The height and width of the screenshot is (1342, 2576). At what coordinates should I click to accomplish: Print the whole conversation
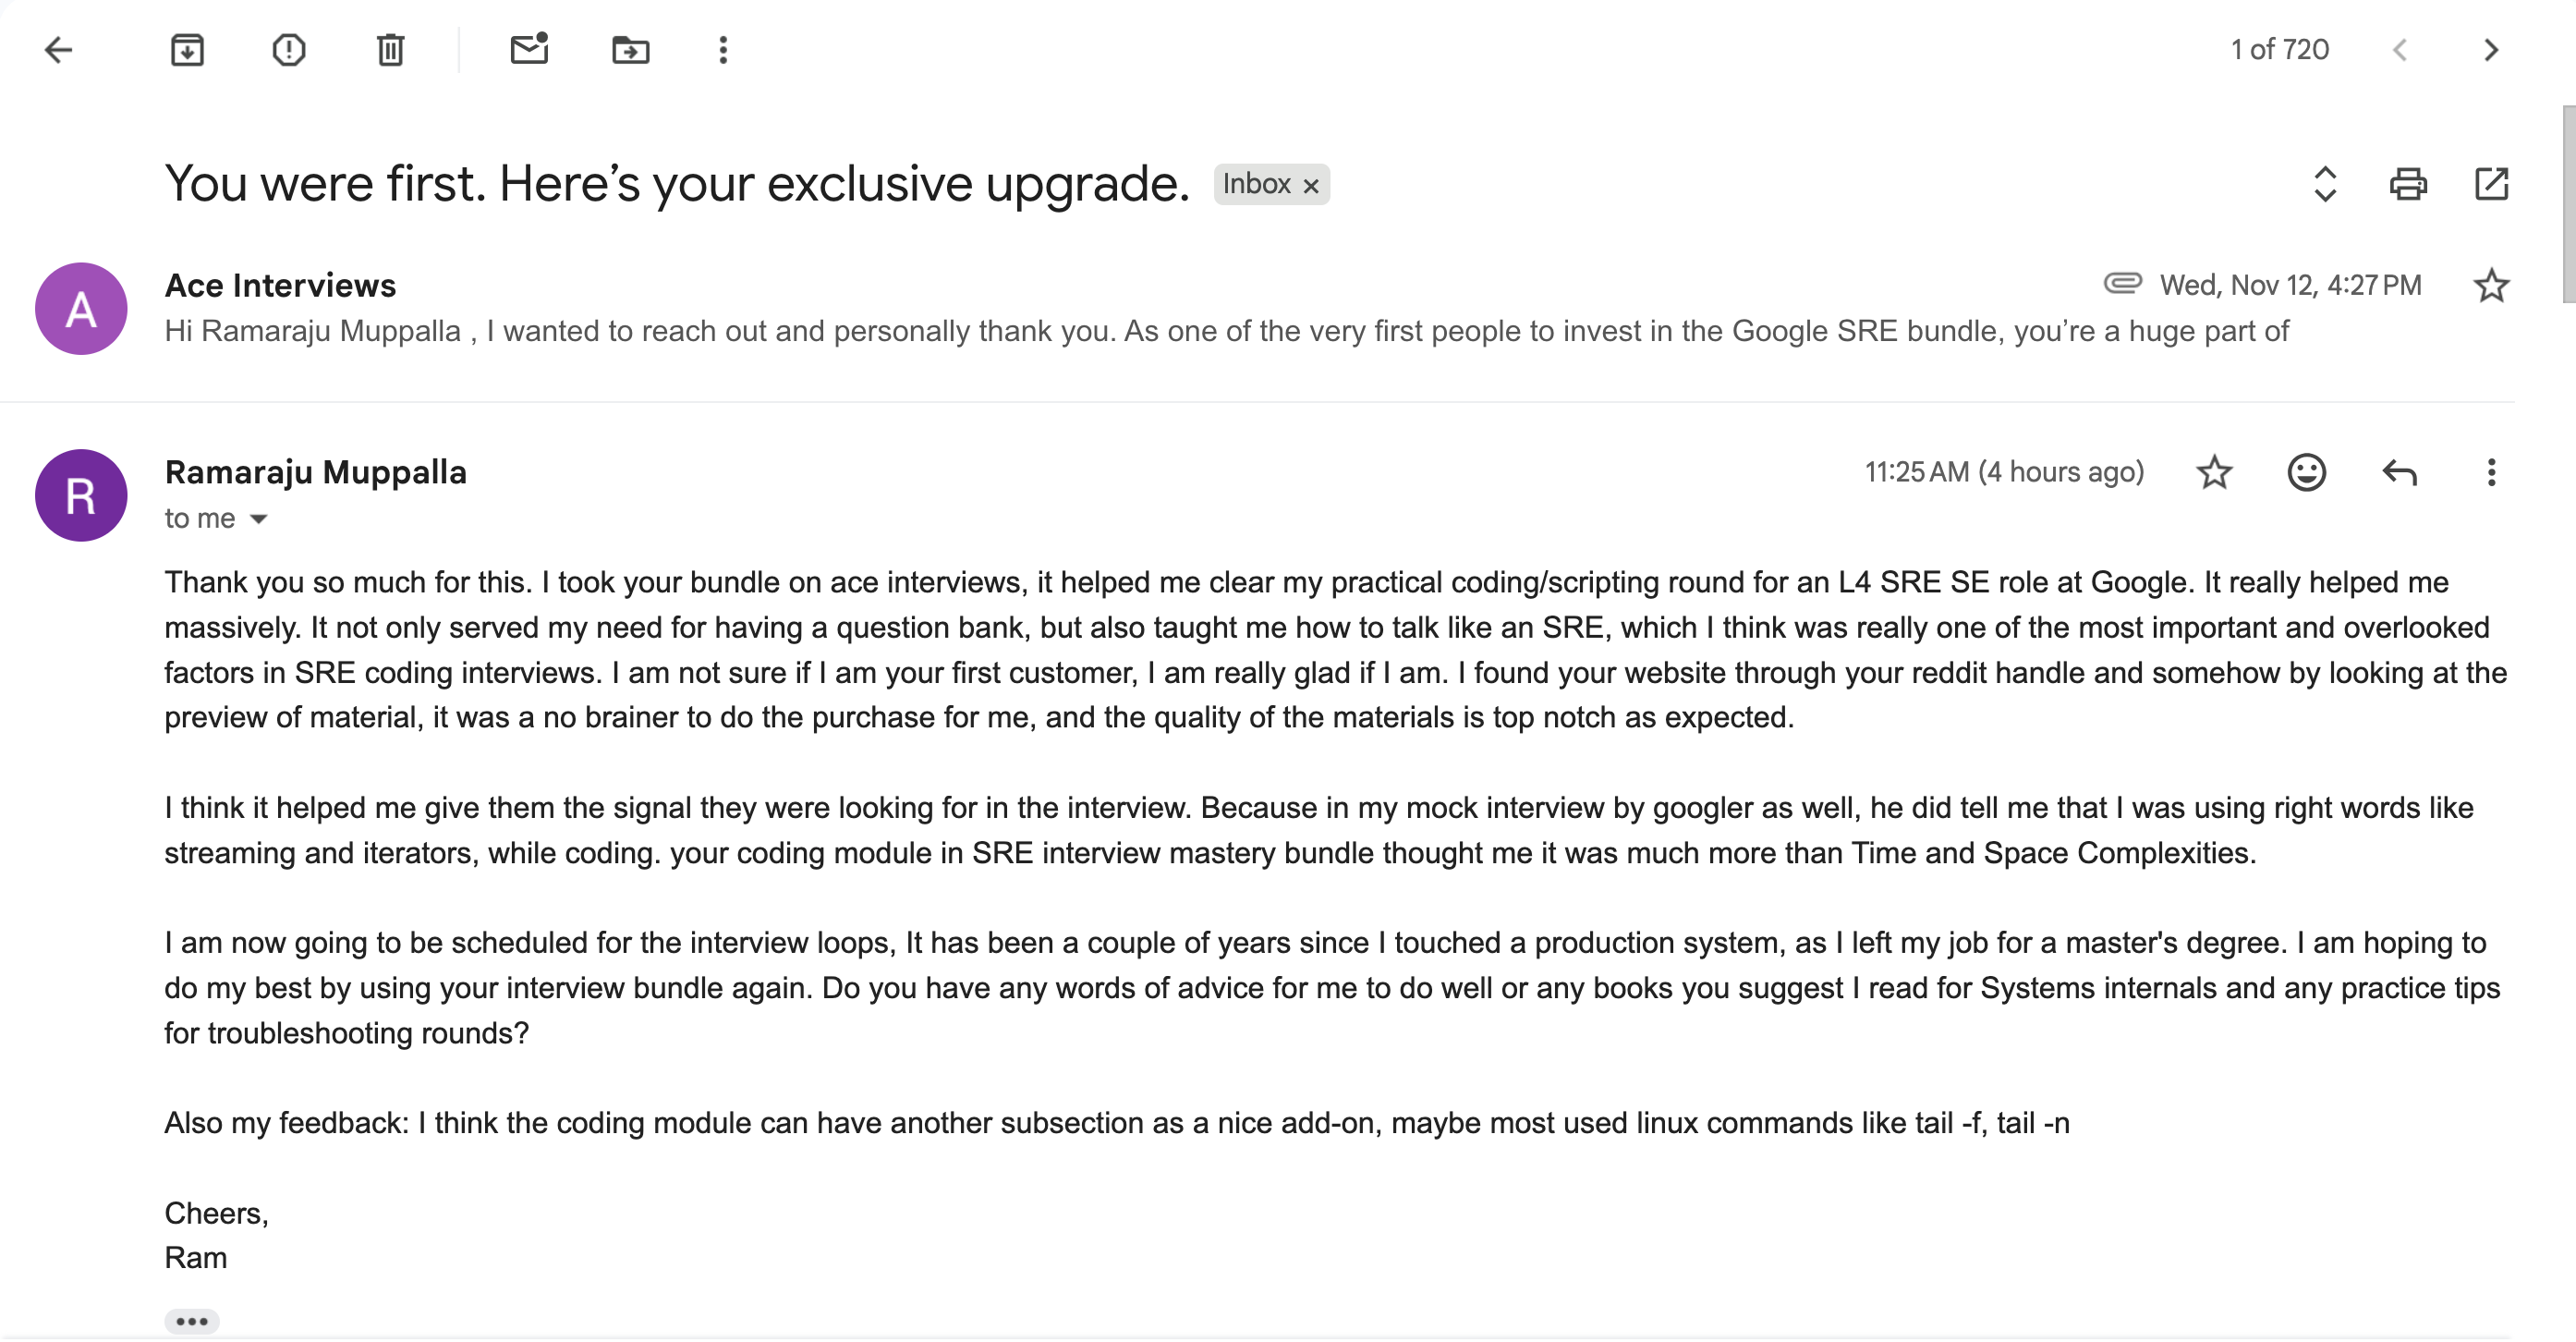[2407, 185]
